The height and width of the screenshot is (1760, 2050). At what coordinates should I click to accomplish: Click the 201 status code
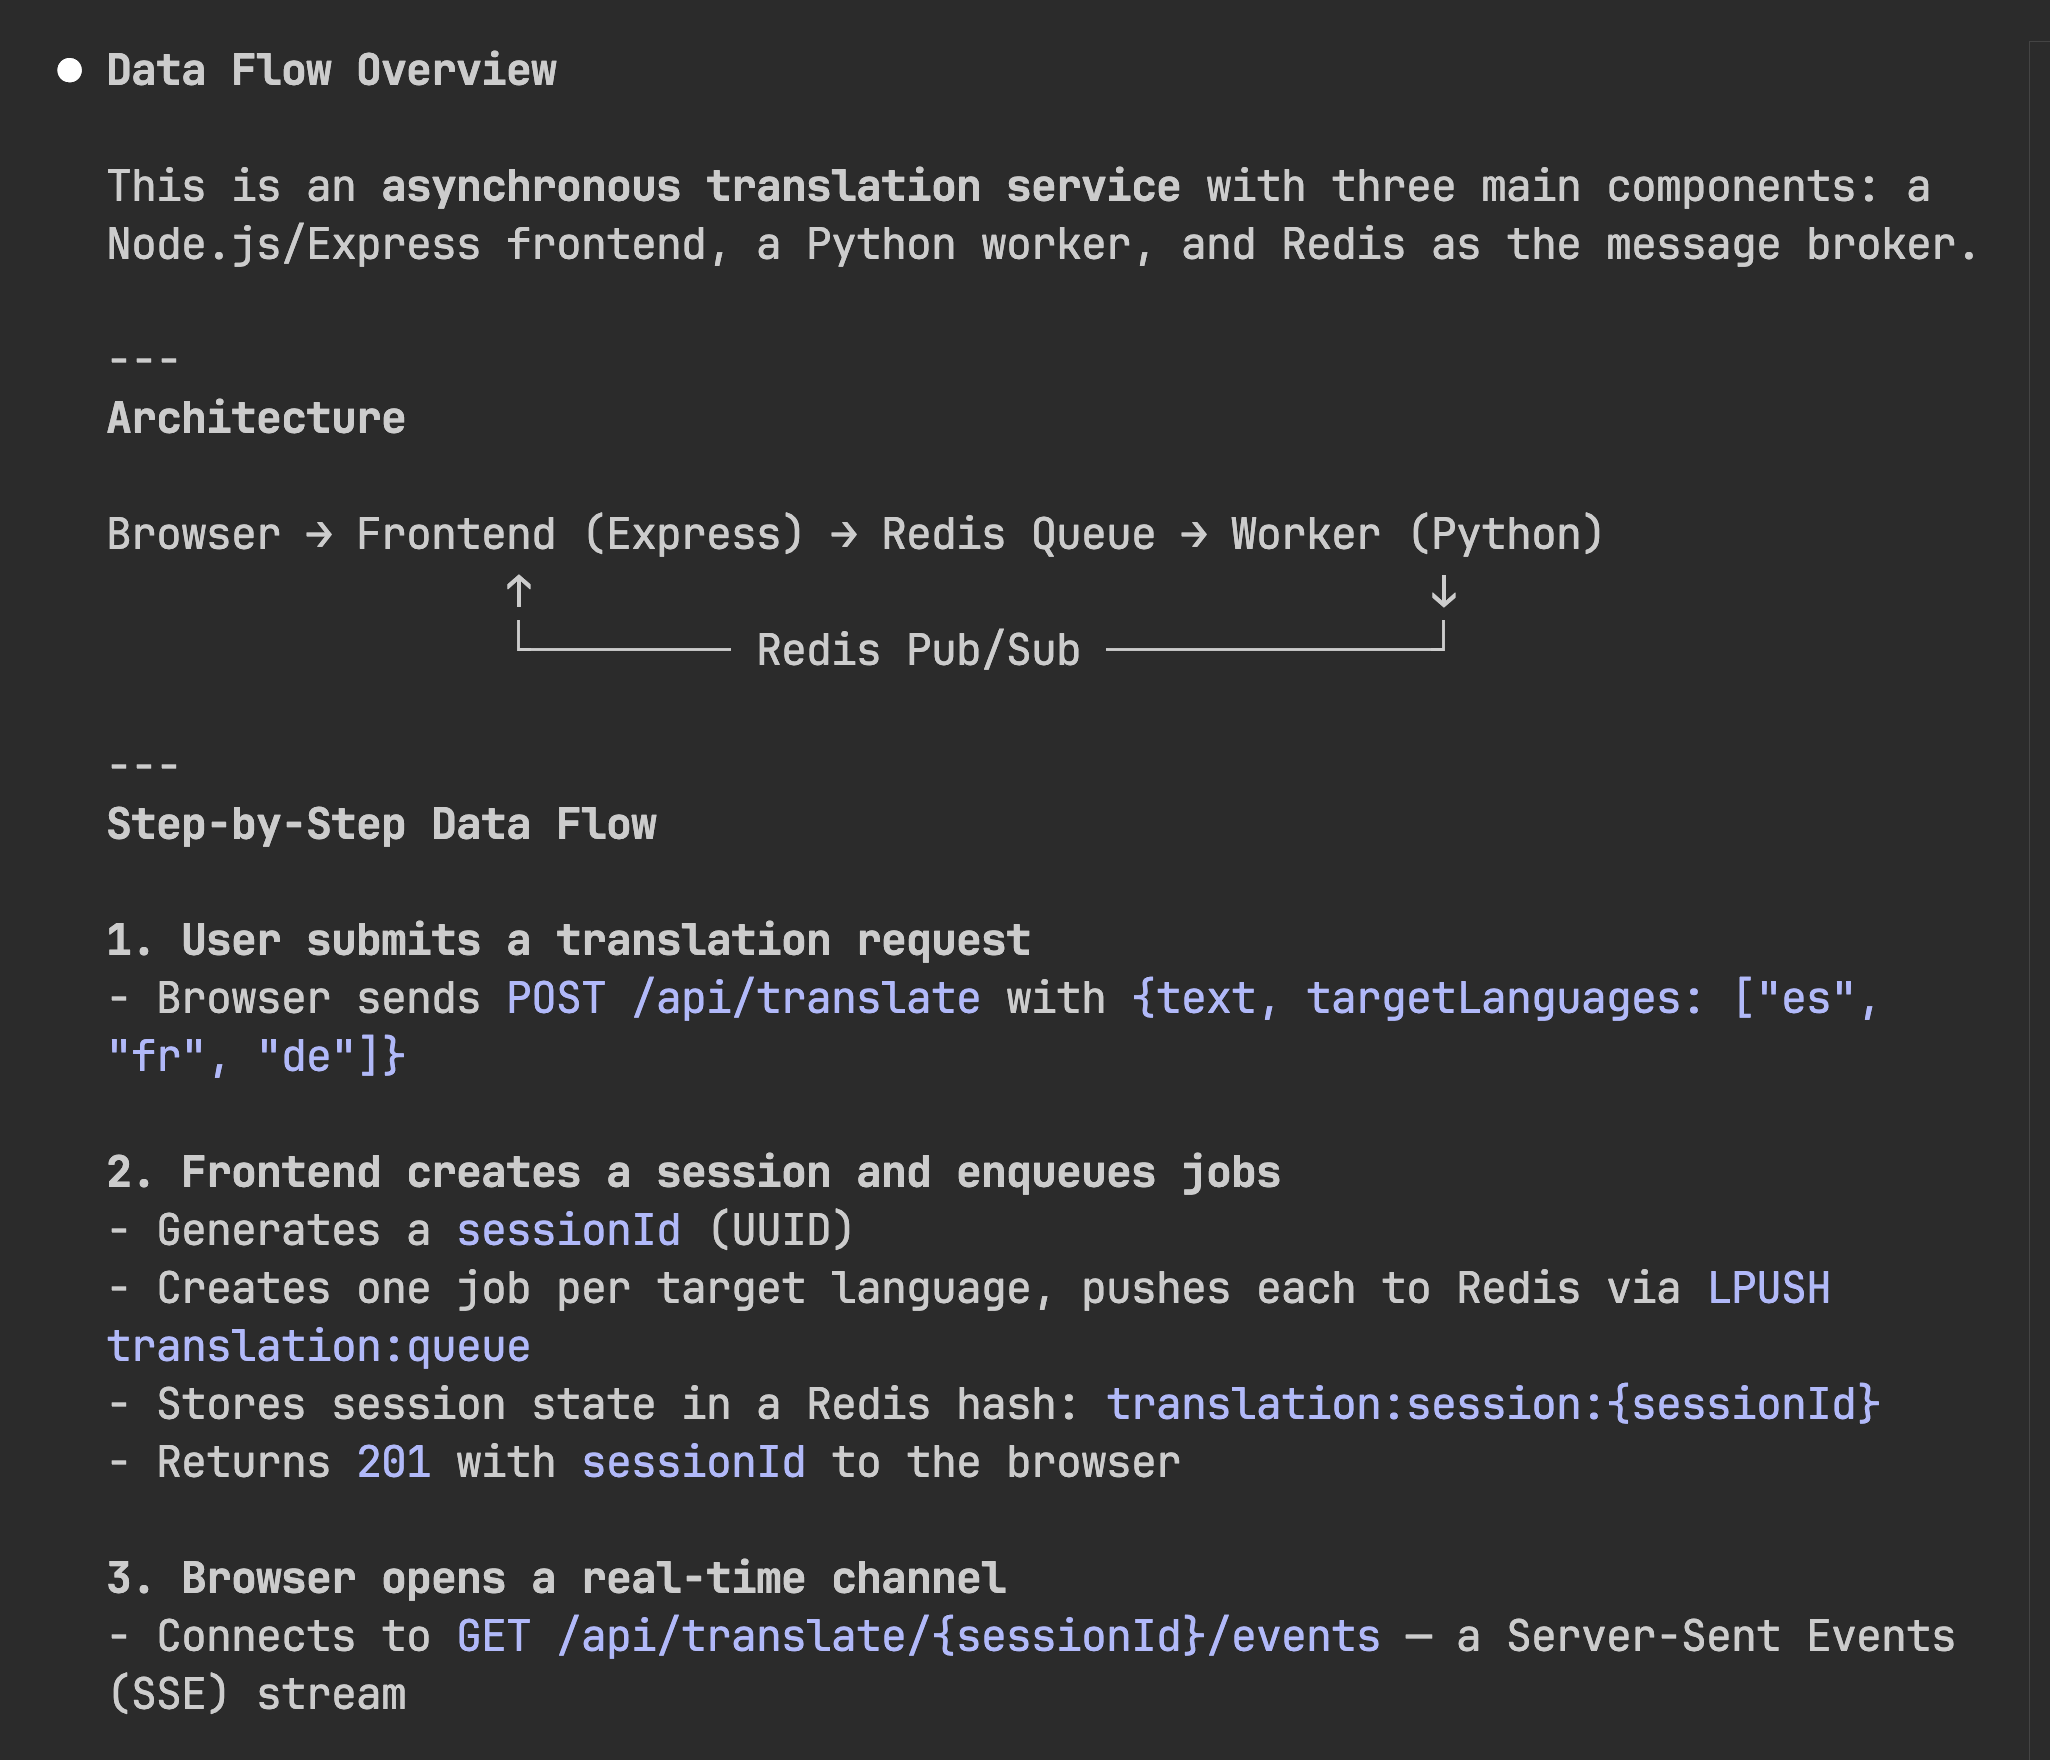394,1463
